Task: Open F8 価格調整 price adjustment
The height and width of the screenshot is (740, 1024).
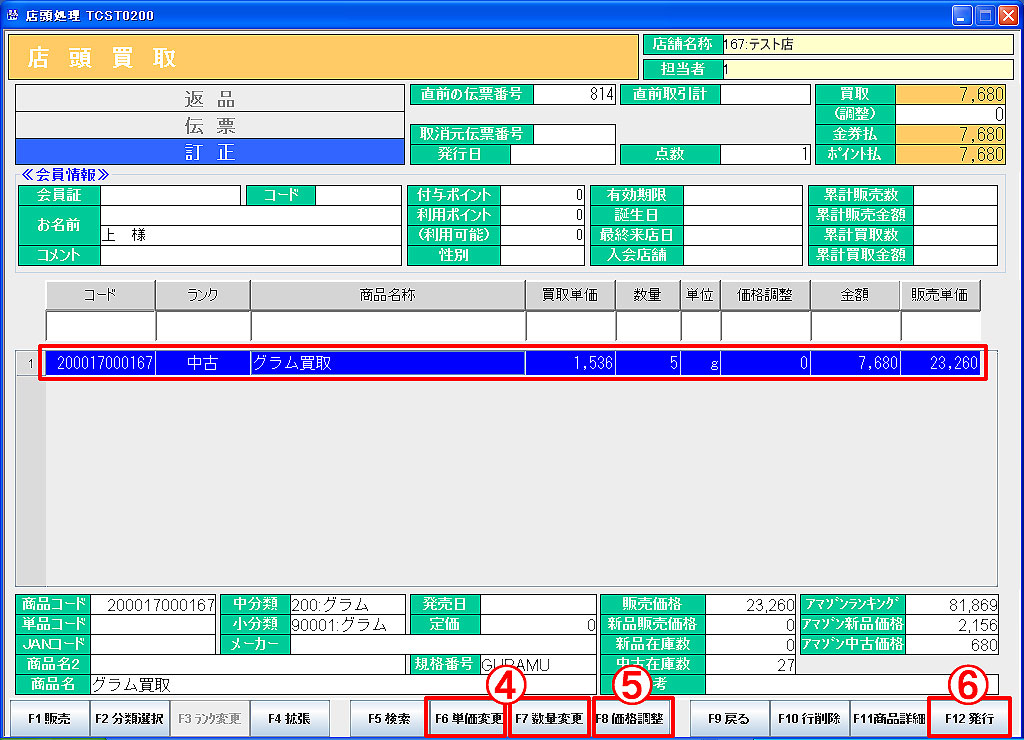Action: pos(631,718)
